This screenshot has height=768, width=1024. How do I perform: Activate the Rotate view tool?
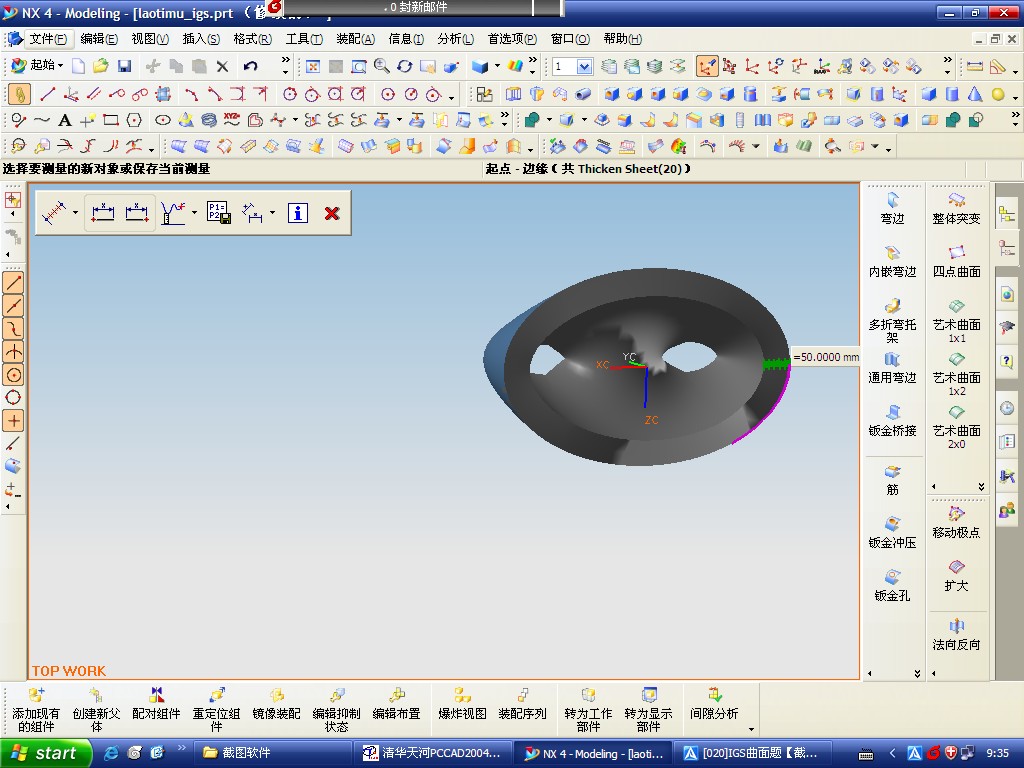[405, 66]
